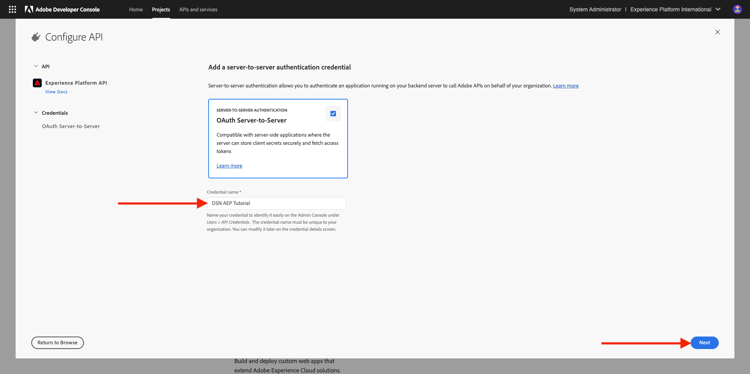The width and height of the screenshot is (750, 374).
Task: Click the Configure API plug icon
Action: 35,37
